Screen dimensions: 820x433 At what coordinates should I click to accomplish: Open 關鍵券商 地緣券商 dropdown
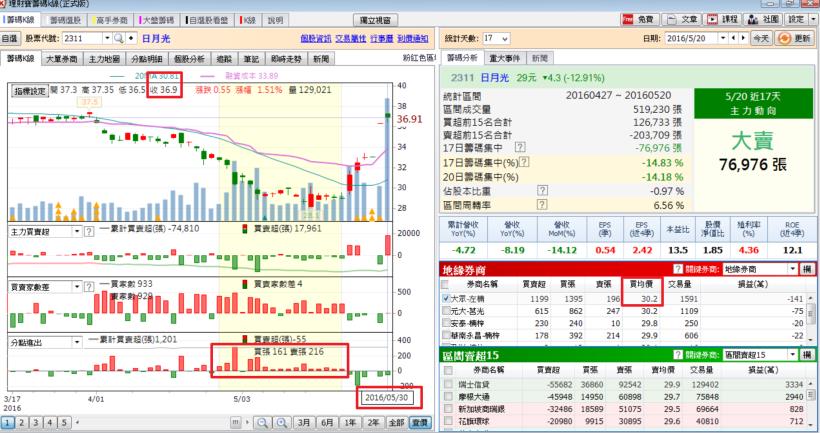point(793,269)
